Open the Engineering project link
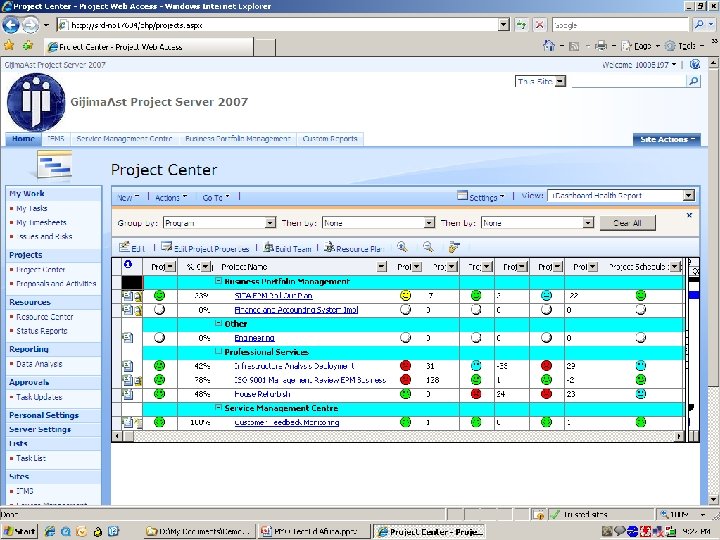This screenshot has width=720, height=540. point(254,338)
